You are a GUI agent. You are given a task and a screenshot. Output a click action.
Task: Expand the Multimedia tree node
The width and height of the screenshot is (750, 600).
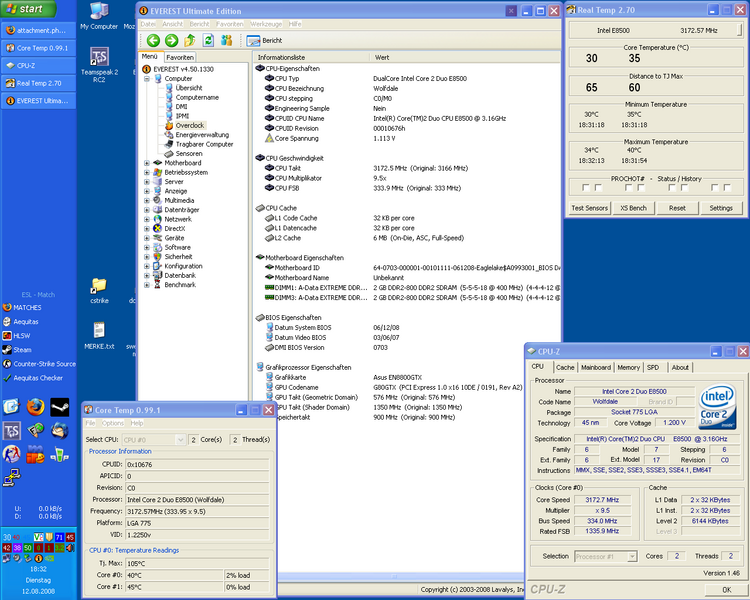(147, 200)
